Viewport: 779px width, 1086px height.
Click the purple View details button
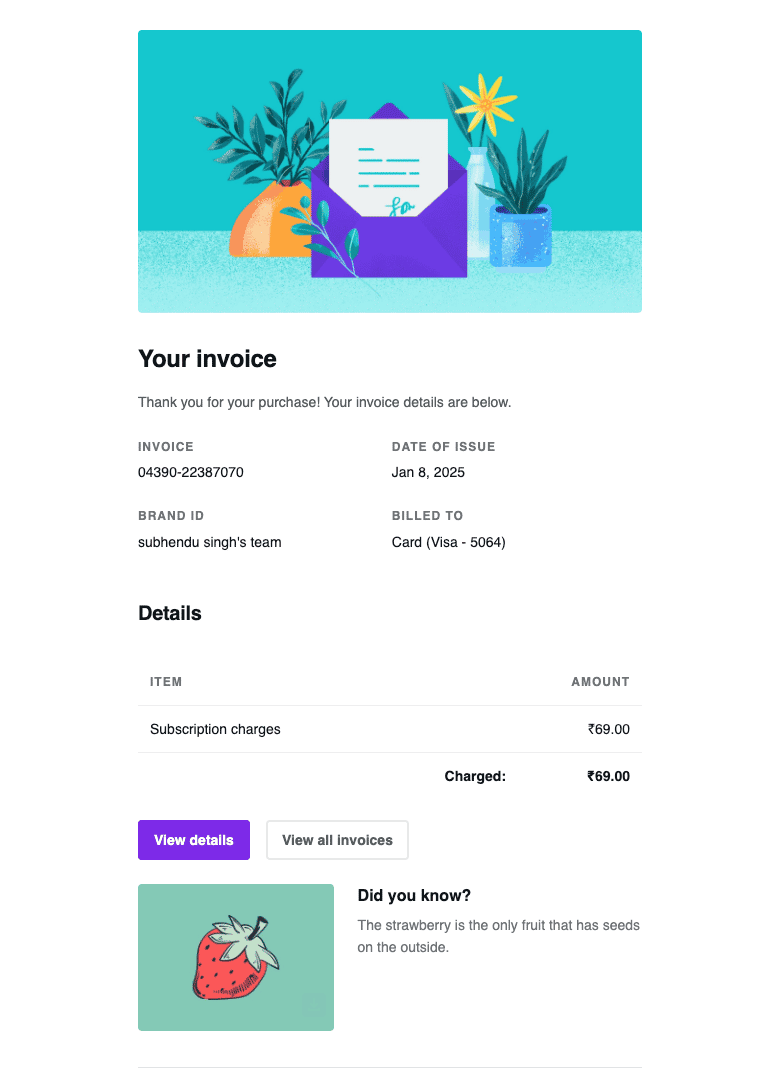[x=193, y=840]
